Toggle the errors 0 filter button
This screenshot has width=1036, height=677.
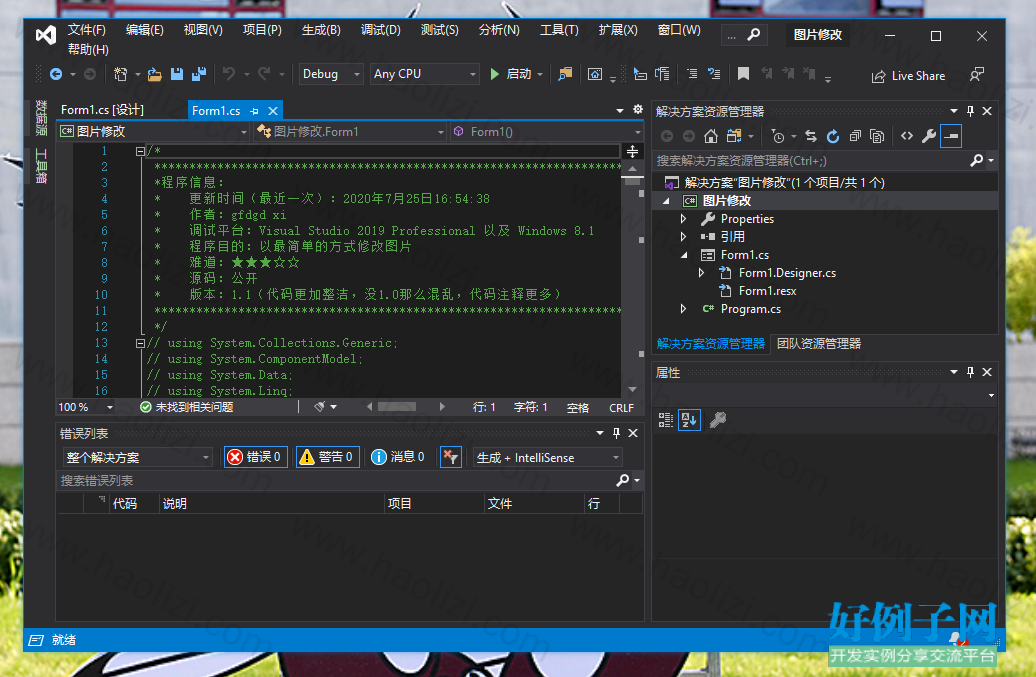click(x=256, y=457)
